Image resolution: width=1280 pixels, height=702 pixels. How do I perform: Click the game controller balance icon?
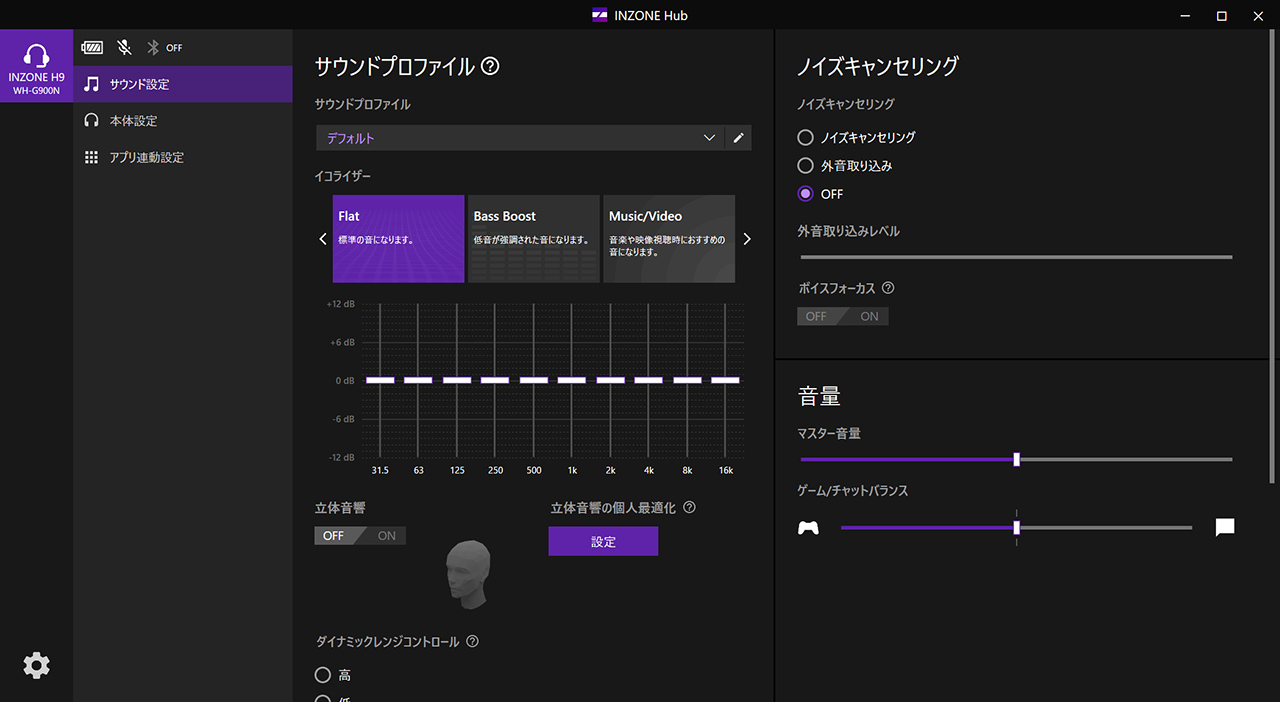tap(808, 528)
